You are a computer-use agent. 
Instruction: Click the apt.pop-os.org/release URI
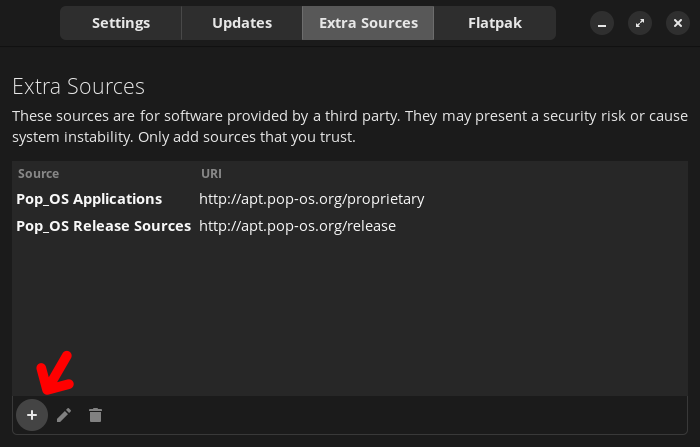[x=298, y=226]
